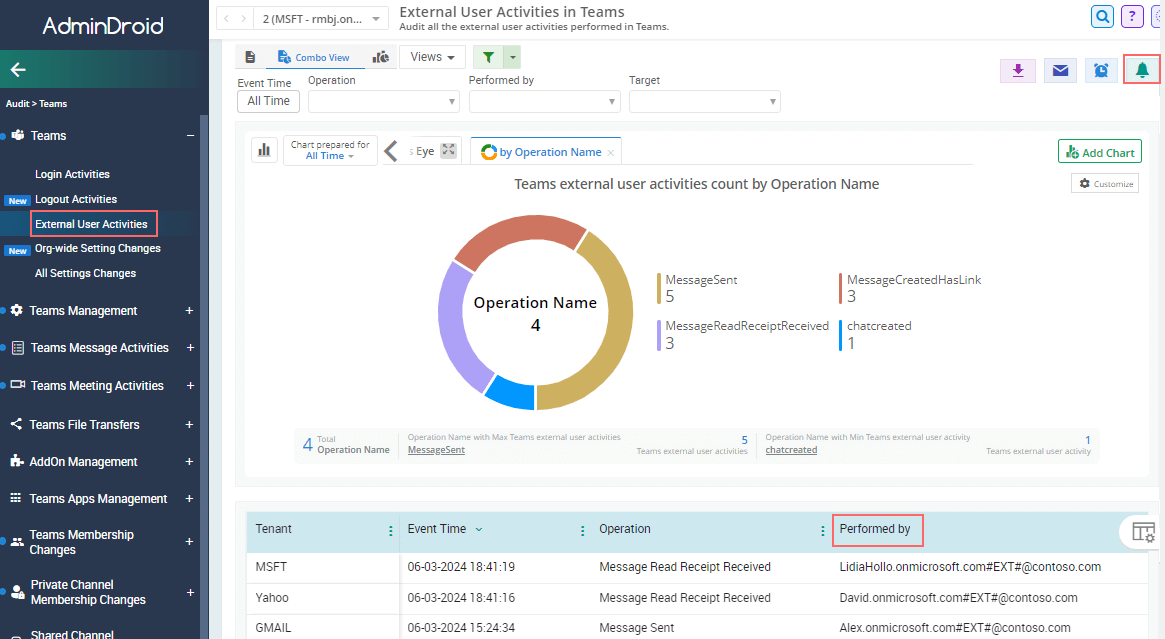Click the All Time event time field
Viewport: 1165px width, 639px height.
click(267, 101)
